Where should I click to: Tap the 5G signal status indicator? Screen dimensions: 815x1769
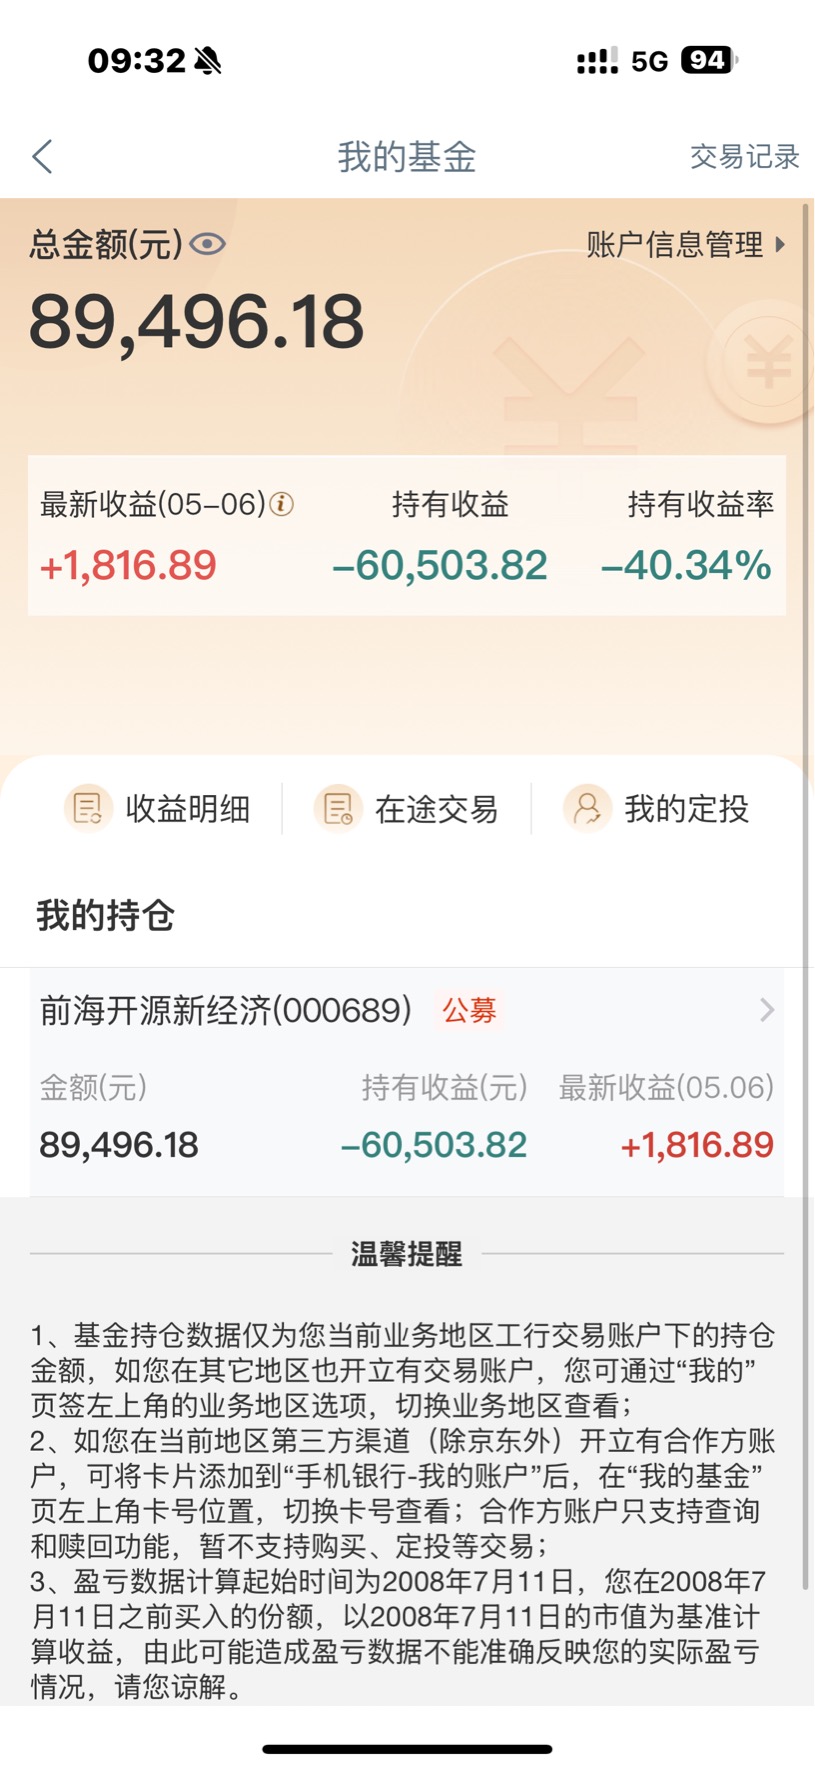[649, 61]
